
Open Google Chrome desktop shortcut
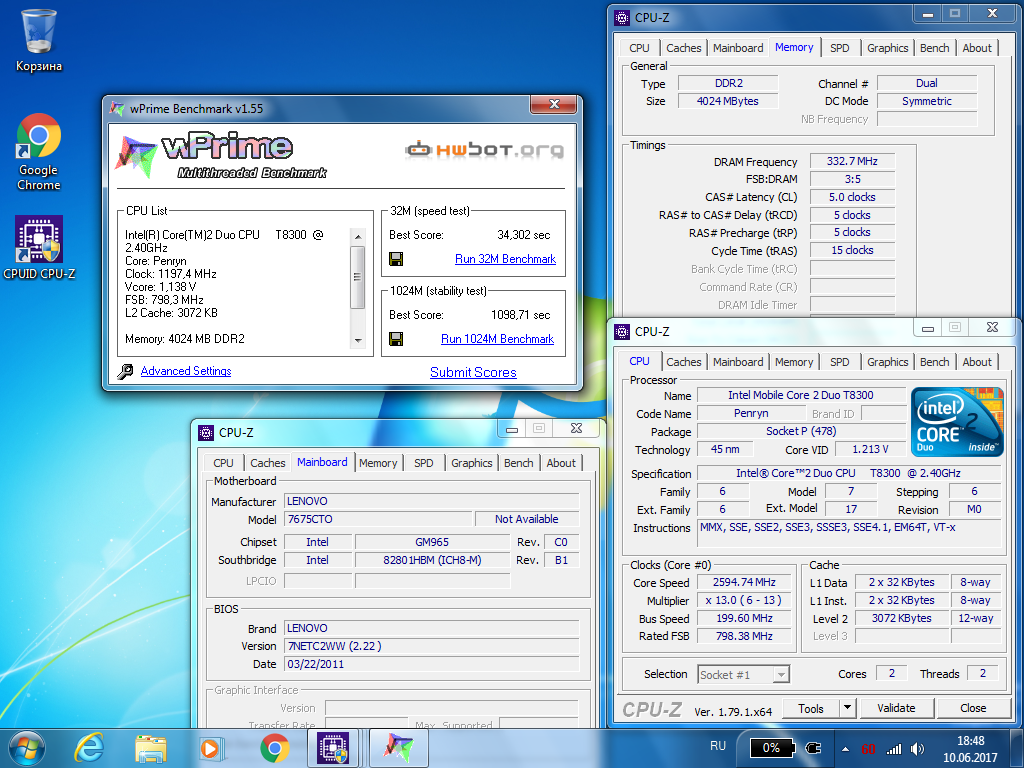coord(39,152)
